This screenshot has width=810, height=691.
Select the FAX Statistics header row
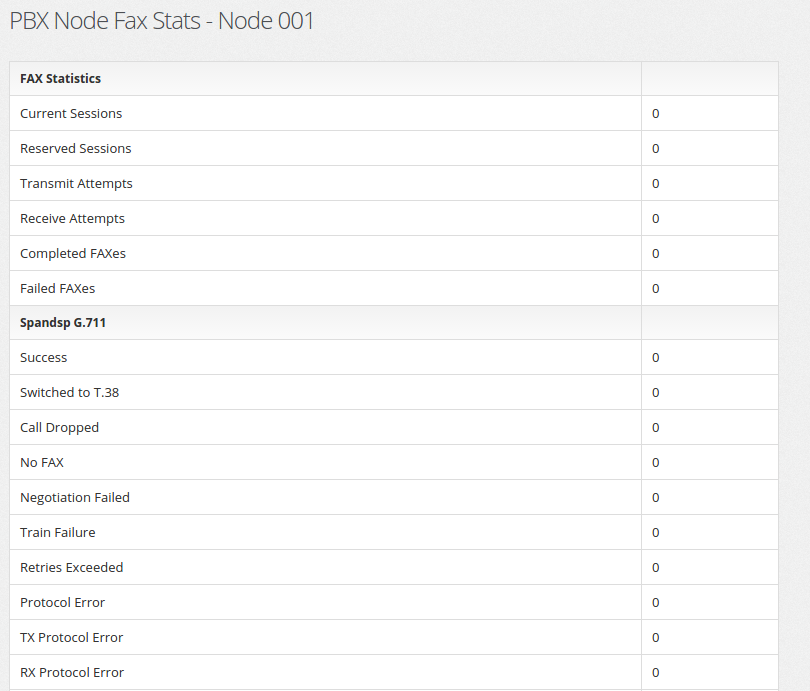click(x=394, y=78)
